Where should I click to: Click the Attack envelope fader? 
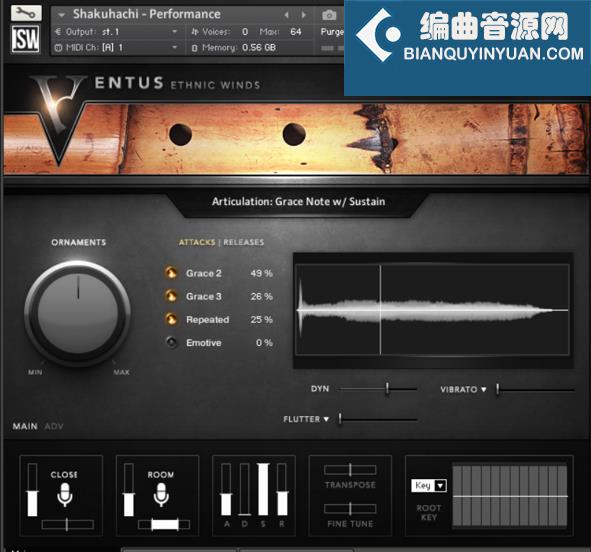[x=226, y=489]
